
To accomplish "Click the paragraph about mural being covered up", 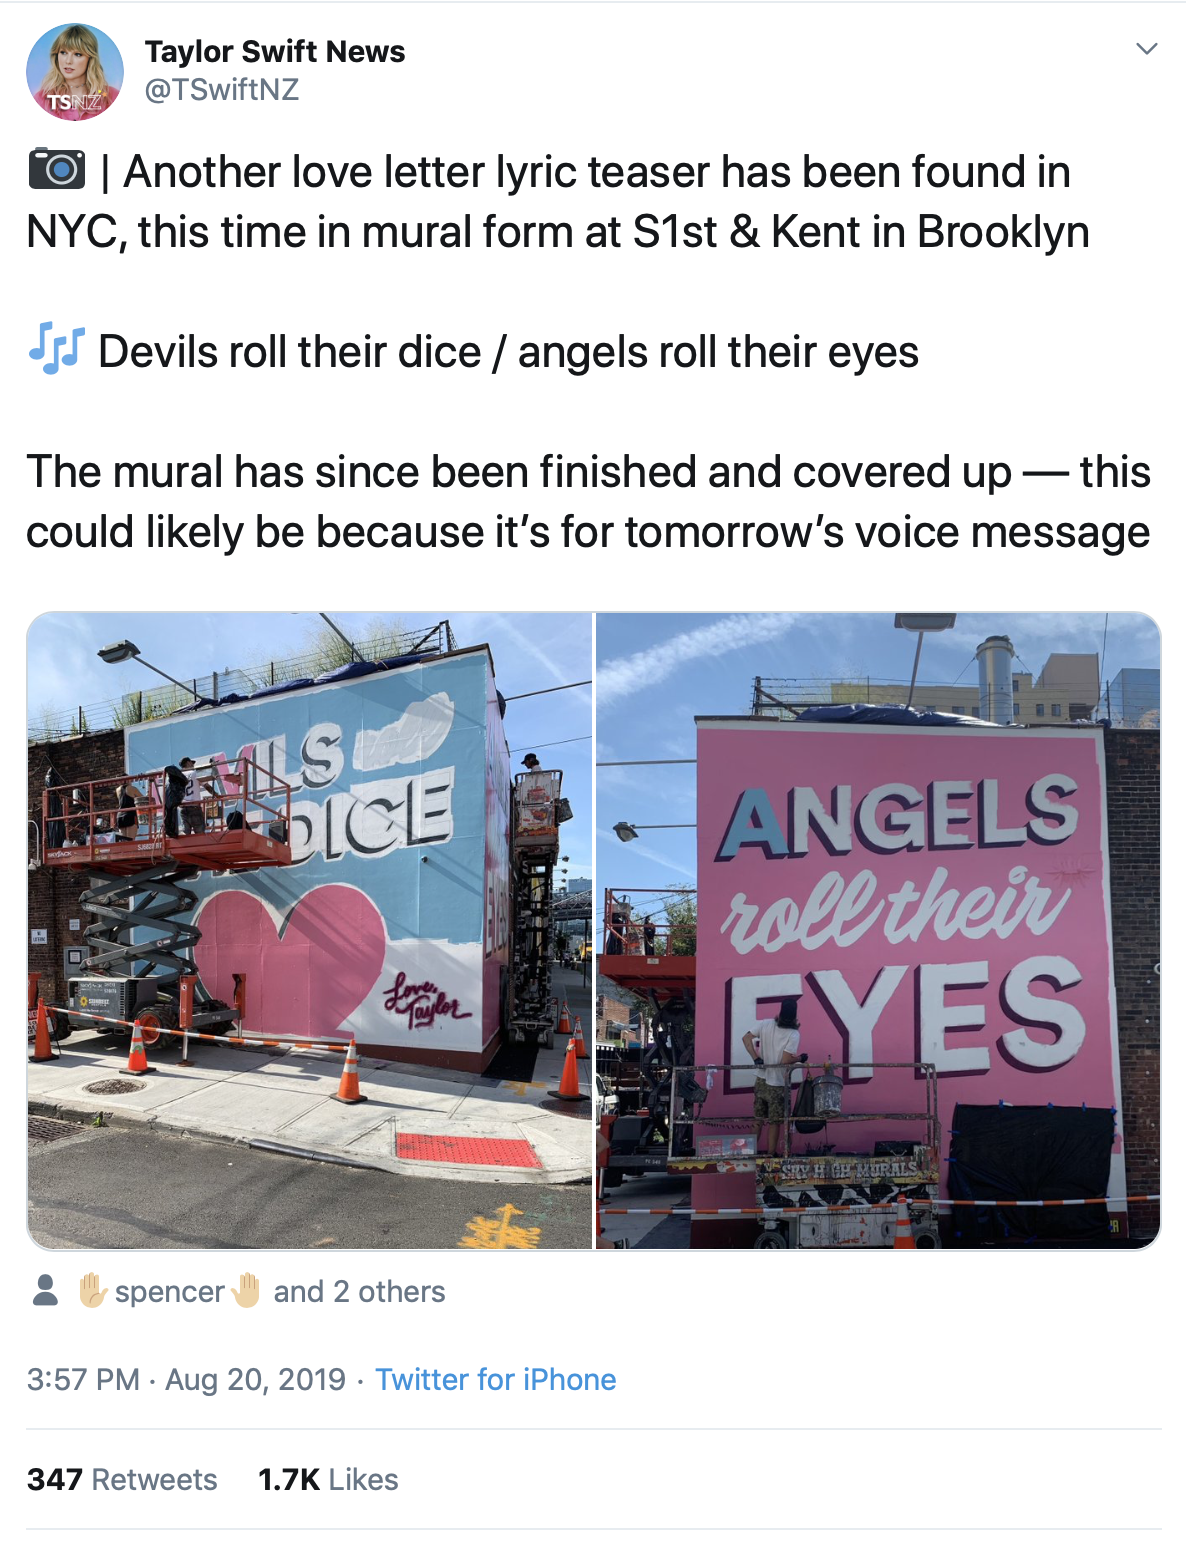I will pyautogui.click(x=588, y=502).
